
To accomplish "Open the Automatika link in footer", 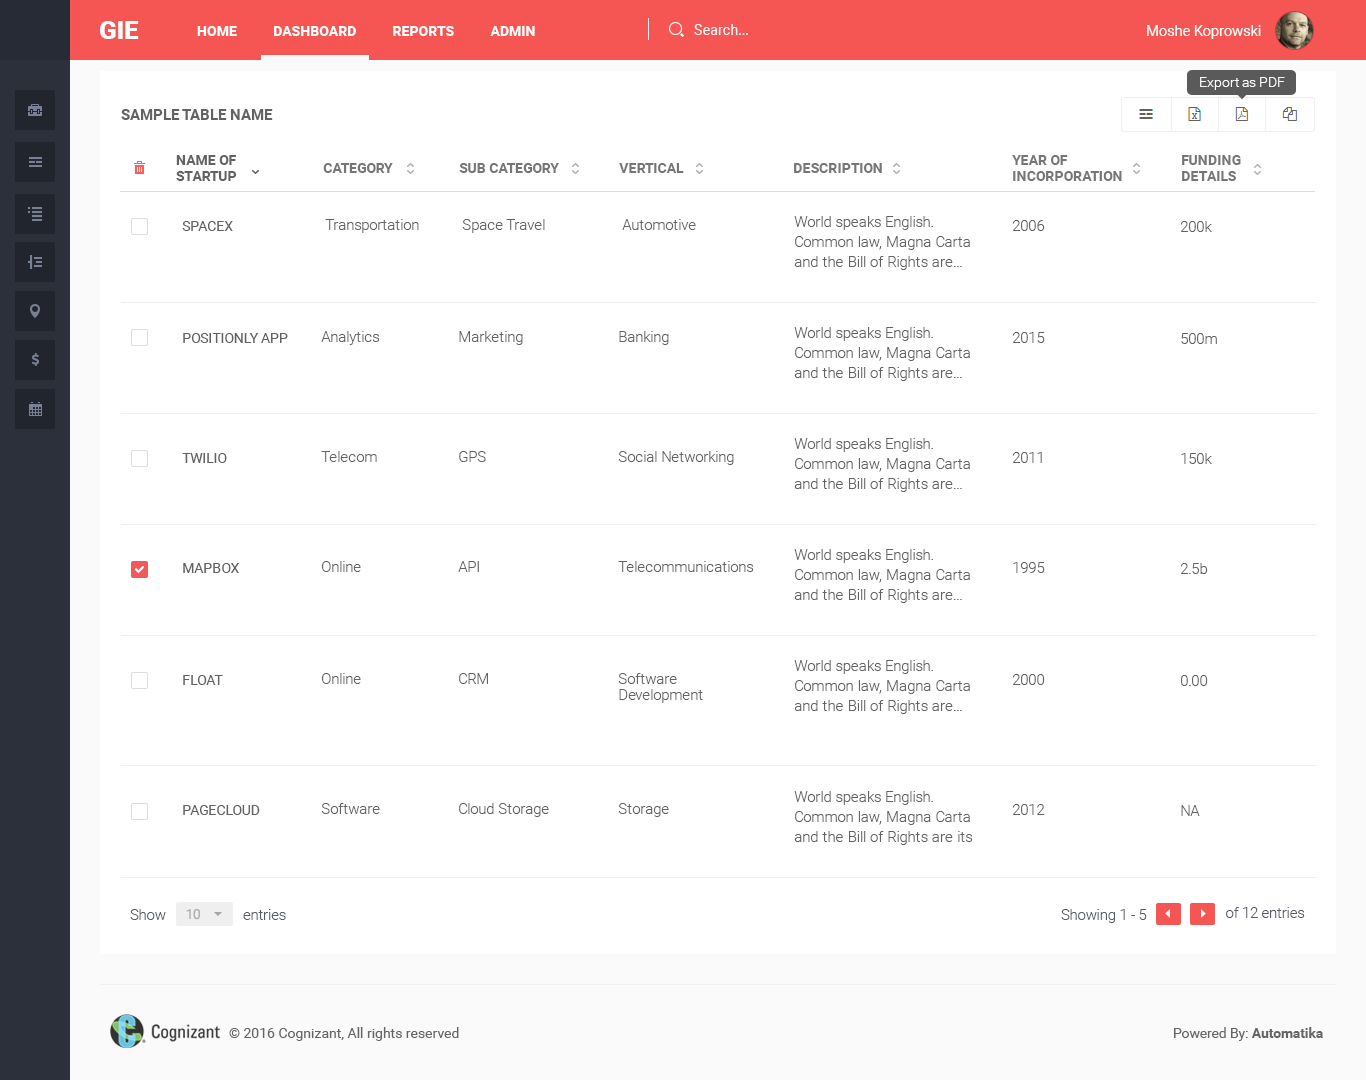I will (x=1287, y=1033).
